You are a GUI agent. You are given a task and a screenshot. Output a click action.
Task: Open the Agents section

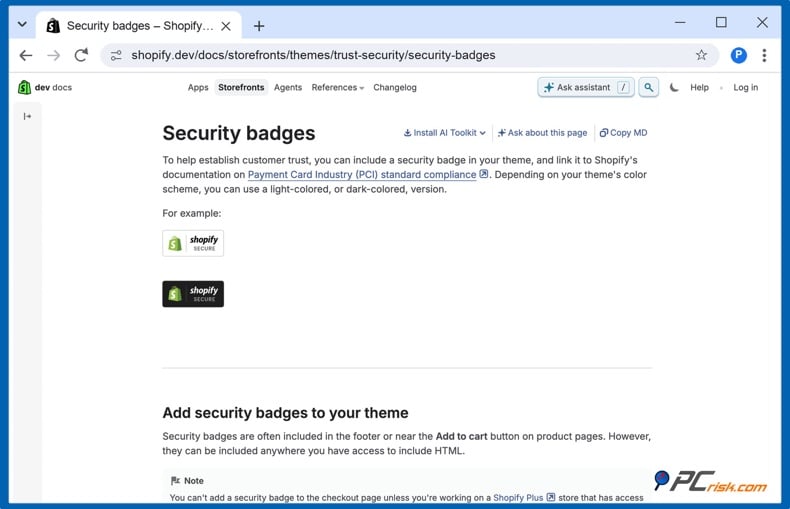(288, 87)
